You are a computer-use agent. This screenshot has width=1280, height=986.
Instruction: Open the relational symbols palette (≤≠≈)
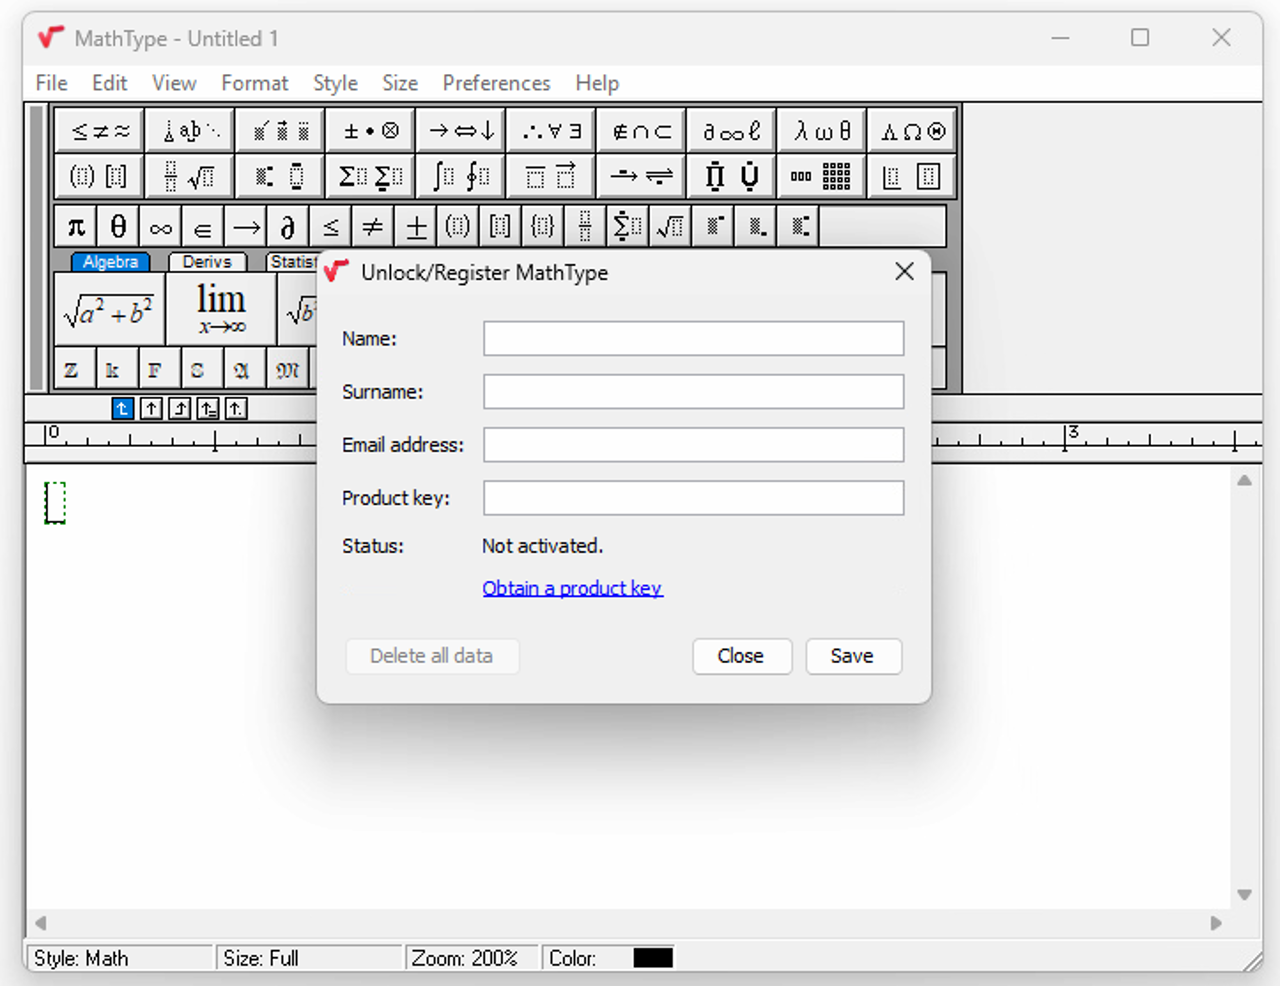(x=100, y=131)
